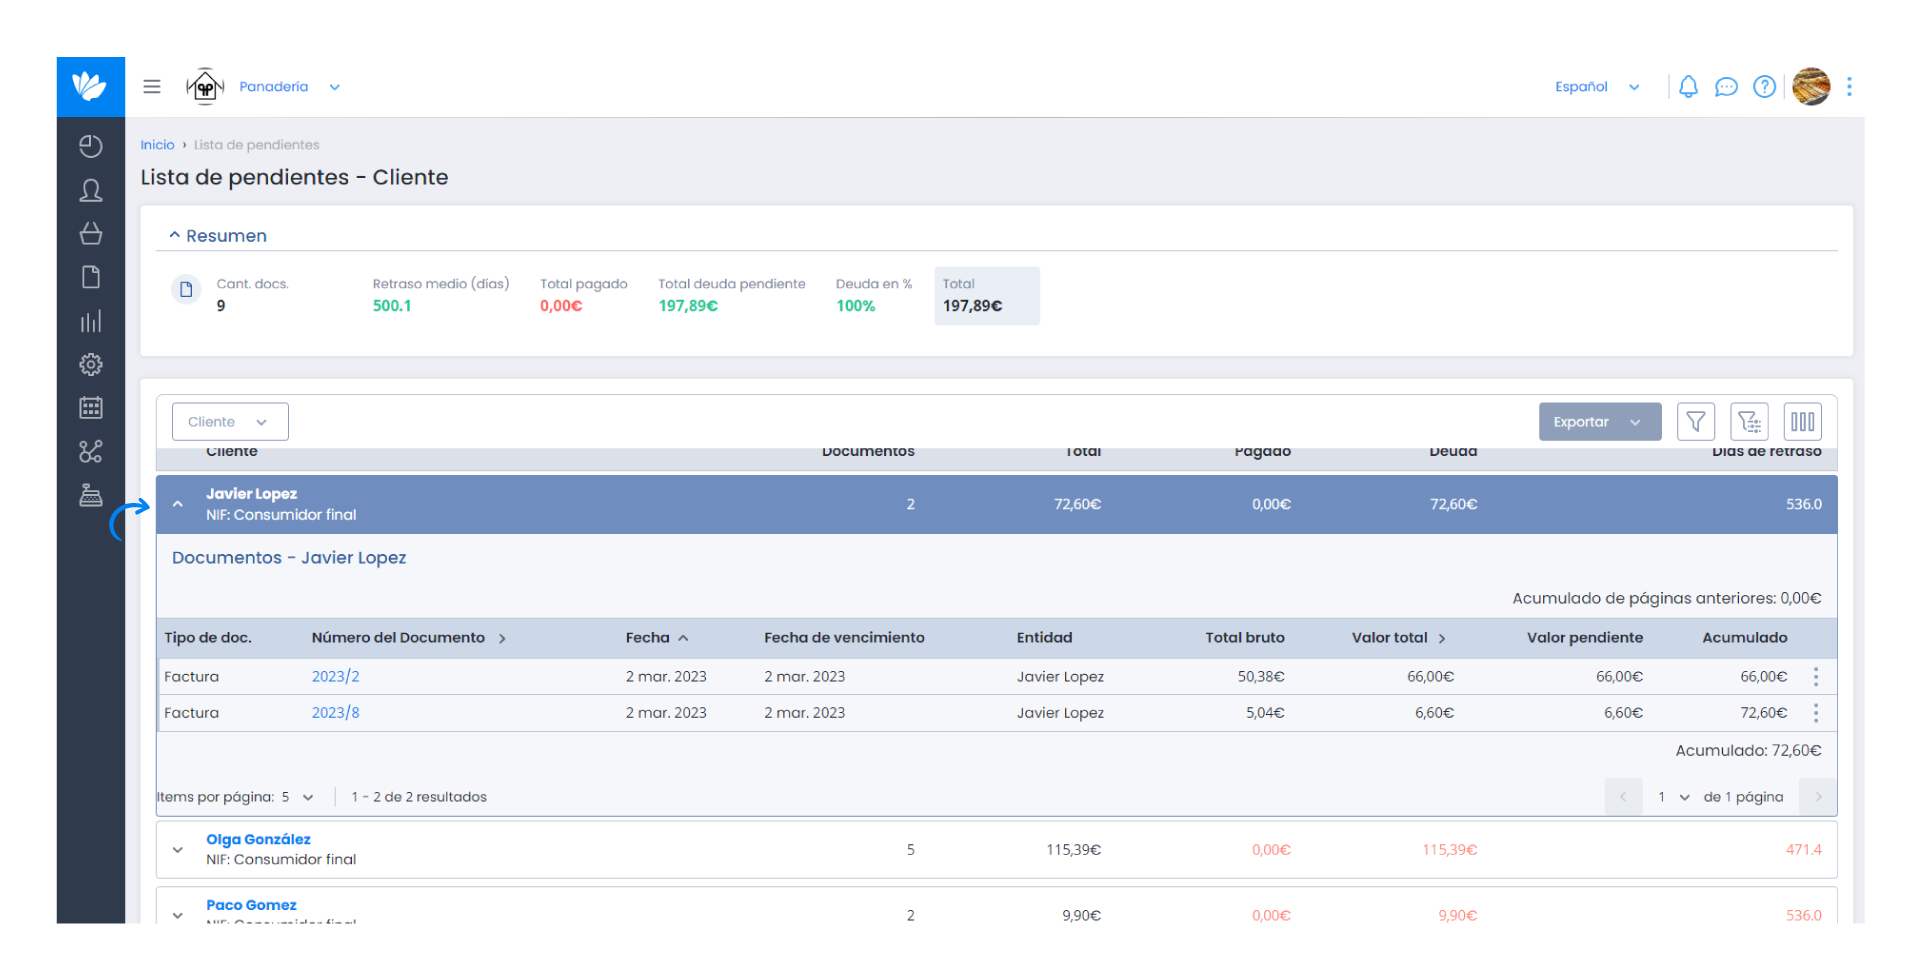Image resolution: width=1920 pixels, height=978 pixels.
Task: Click the filter funnel icon
Action: click(x=1696, y=422)
